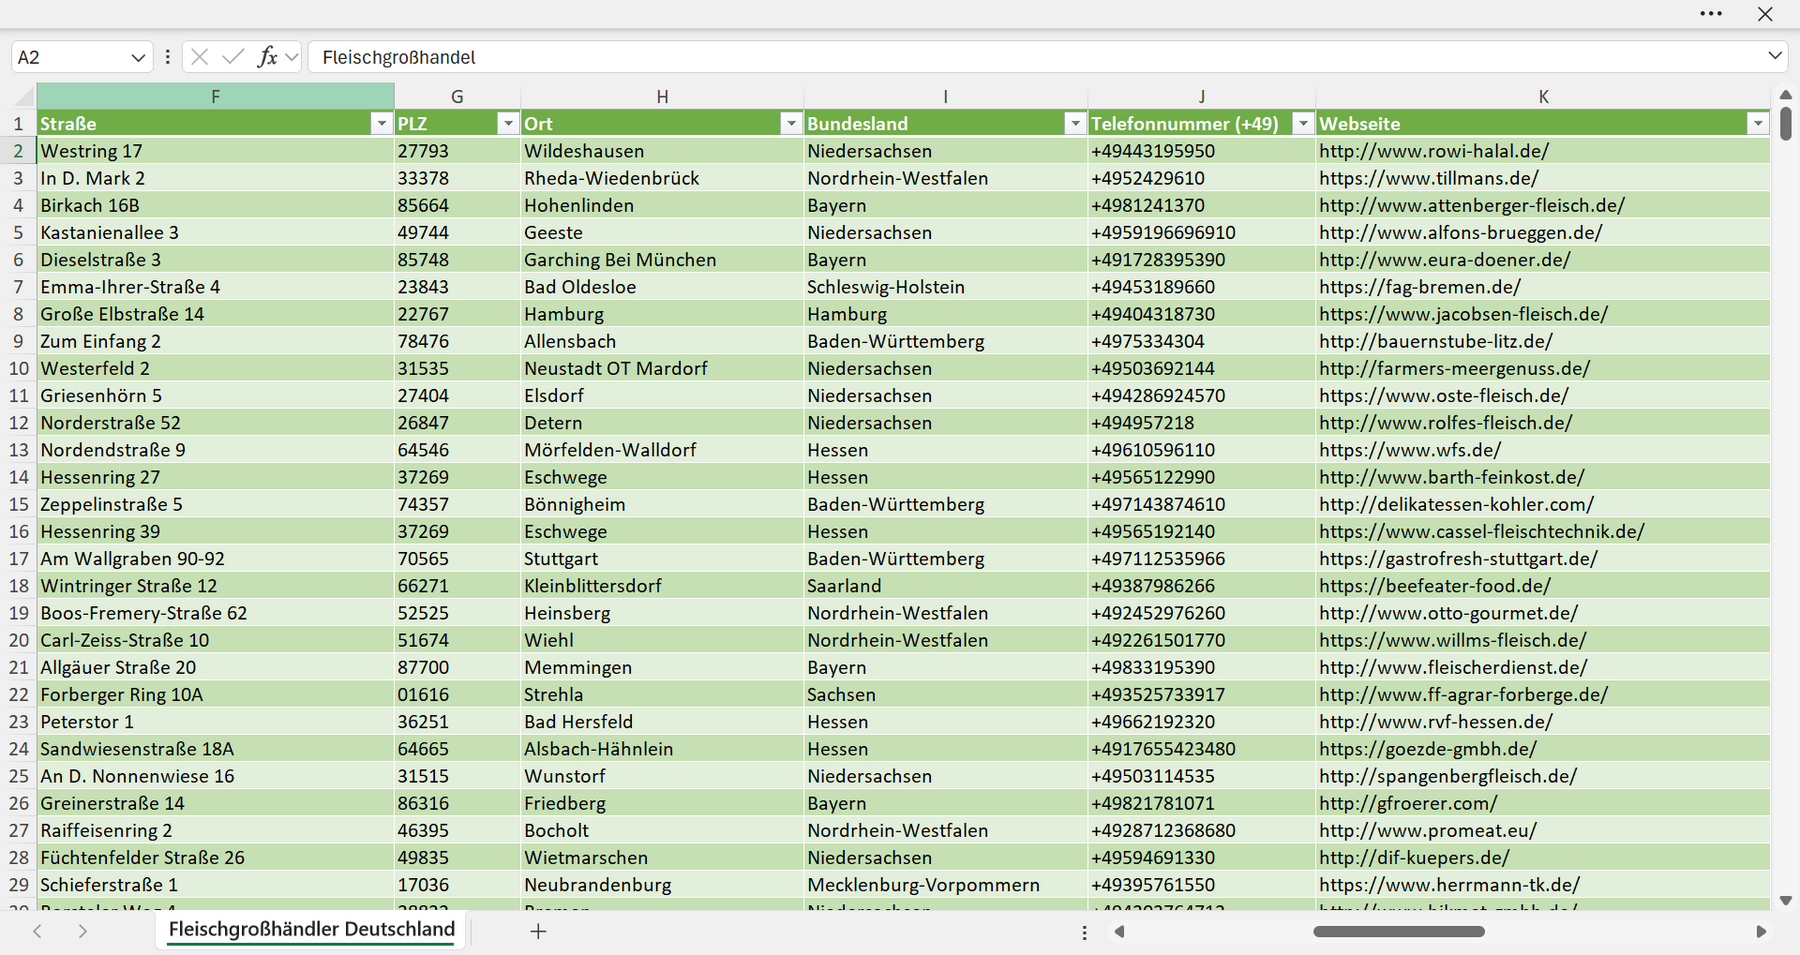Cancel the formula entry with X icon
1800x955 pixels.
(x=199, y=57)
